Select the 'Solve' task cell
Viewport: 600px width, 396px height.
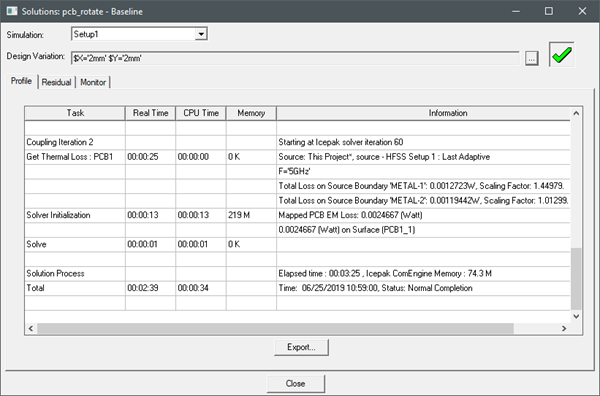[75, 244]
